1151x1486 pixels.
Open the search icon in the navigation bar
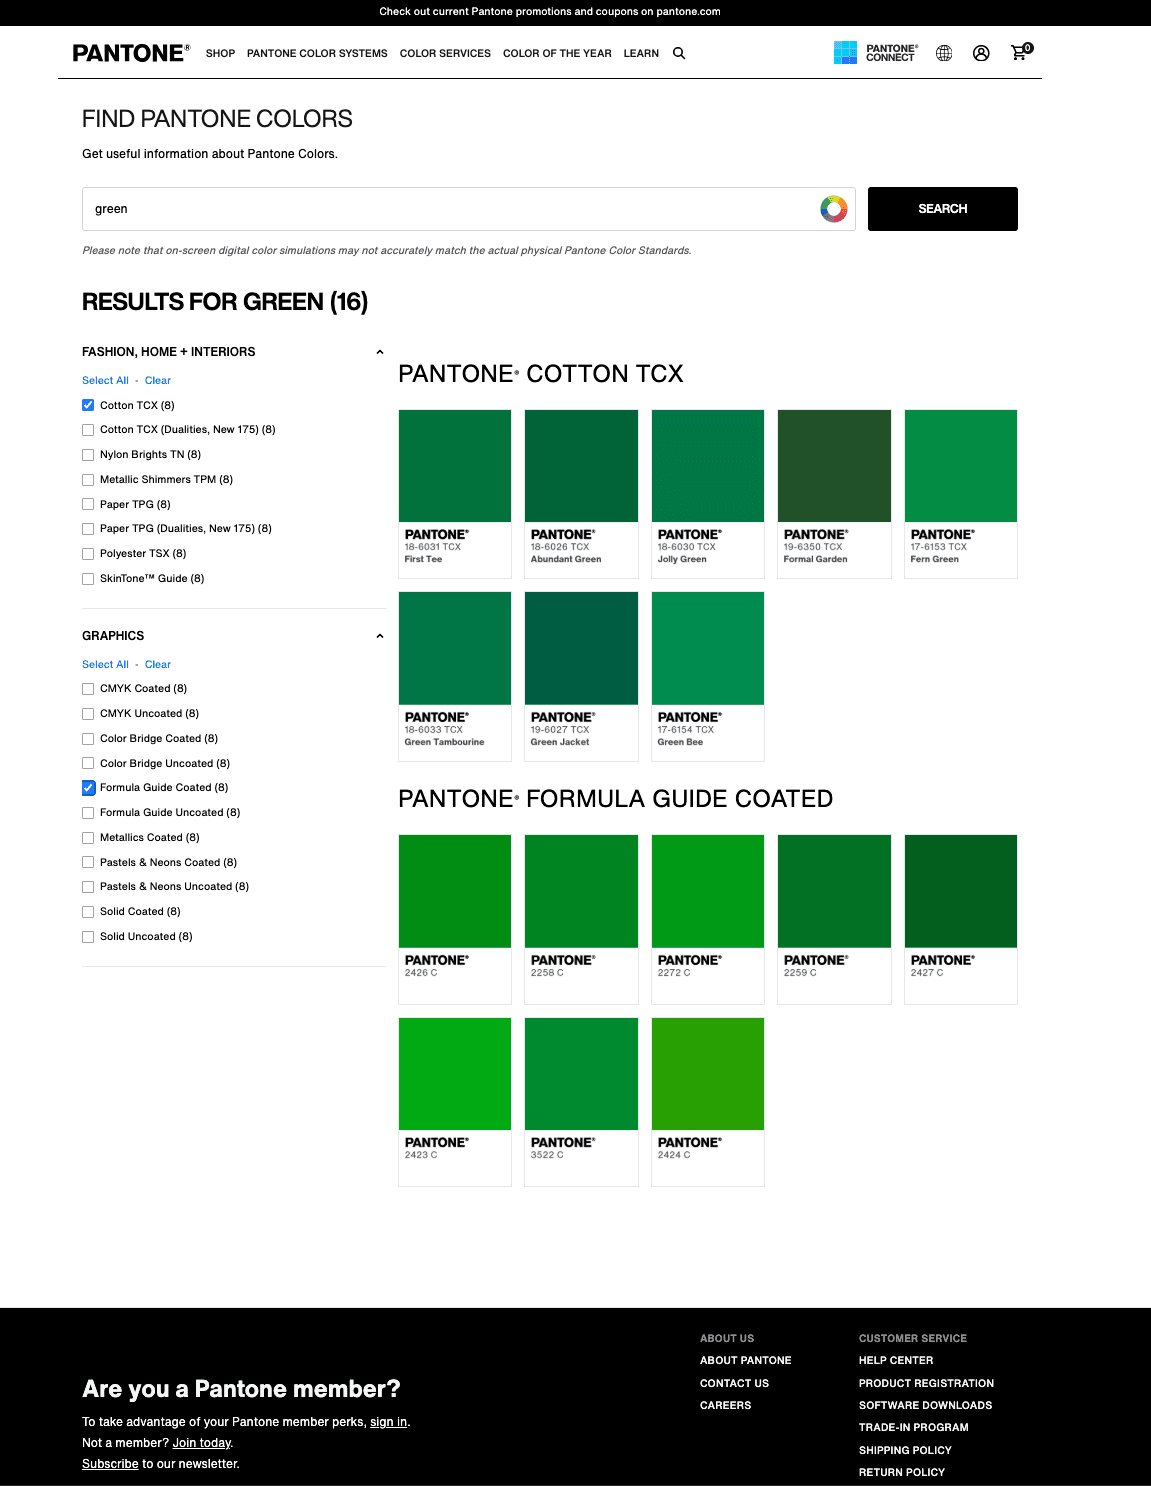point(679,53)
